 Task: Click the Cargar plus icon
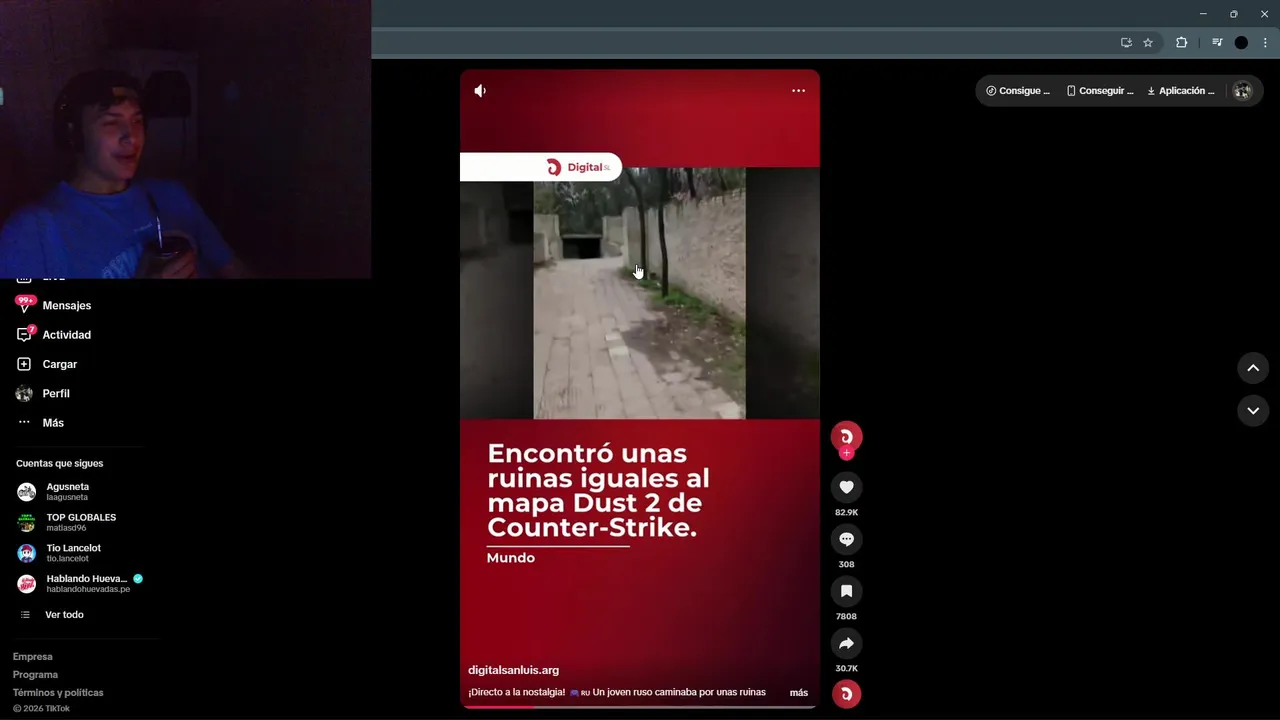click(24, 364)
